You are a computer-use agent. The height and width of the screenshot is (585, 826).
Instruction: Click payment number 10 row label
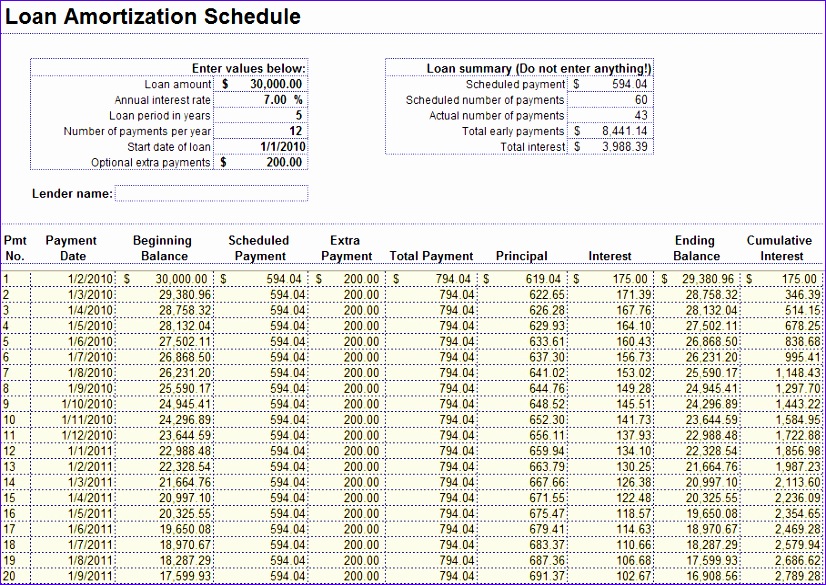9,420
